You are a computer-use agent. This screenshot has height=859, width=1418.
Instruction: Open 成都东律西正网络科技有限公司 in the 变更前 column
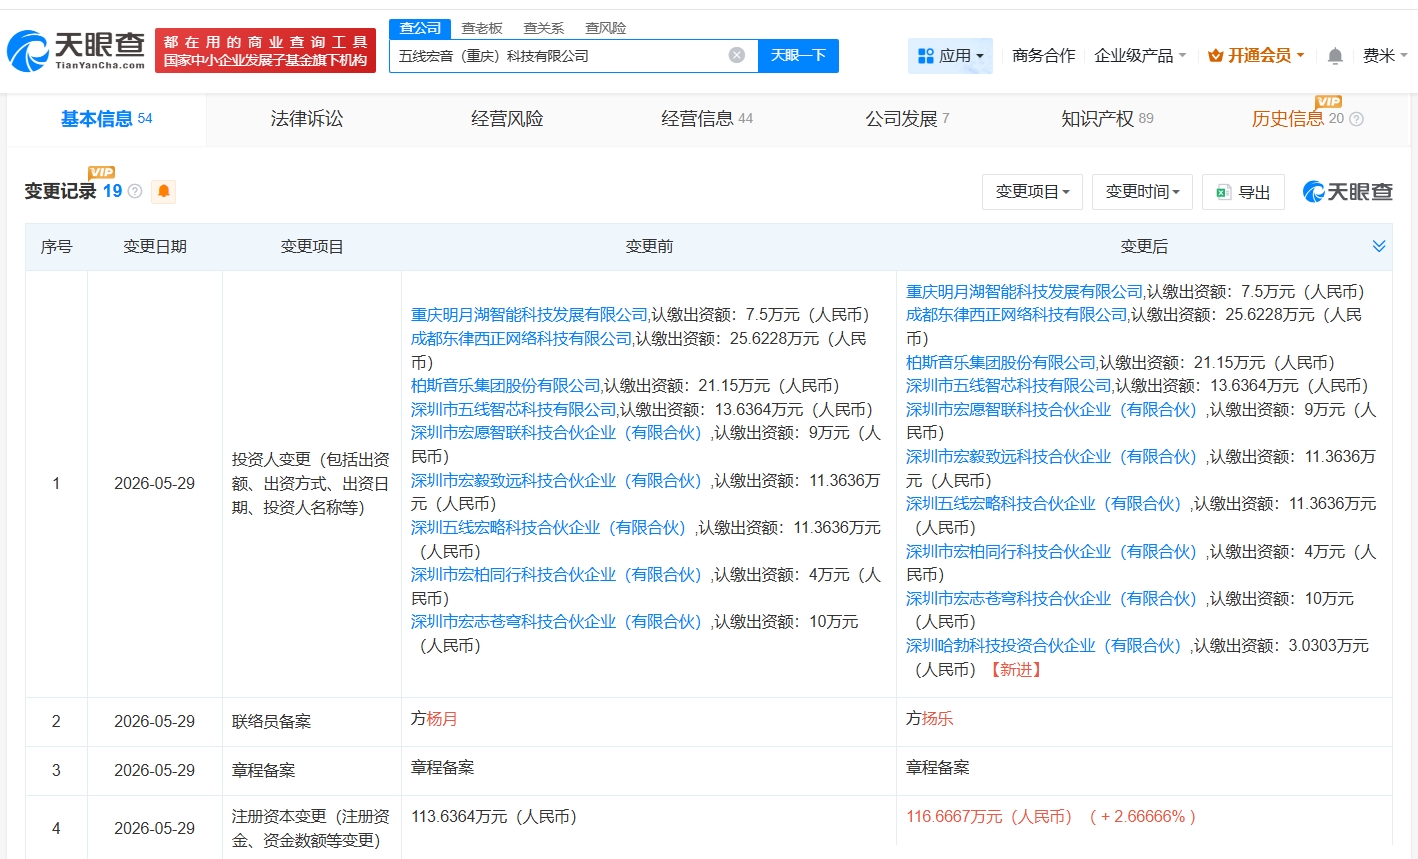click(x=521, y=339)
